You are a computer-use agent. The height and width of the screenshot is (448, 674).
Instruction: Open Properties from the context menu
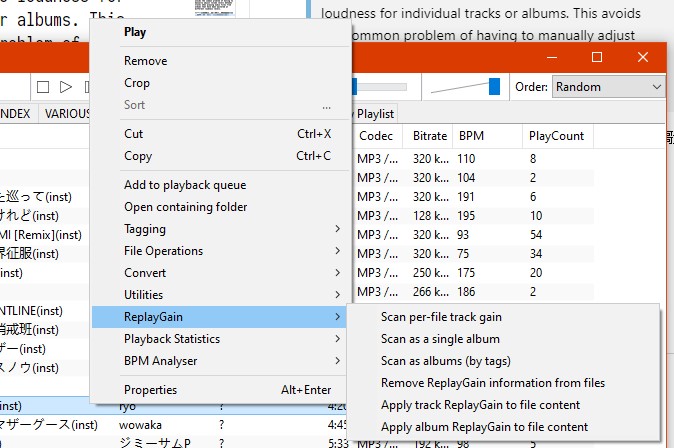pos(220,390)
